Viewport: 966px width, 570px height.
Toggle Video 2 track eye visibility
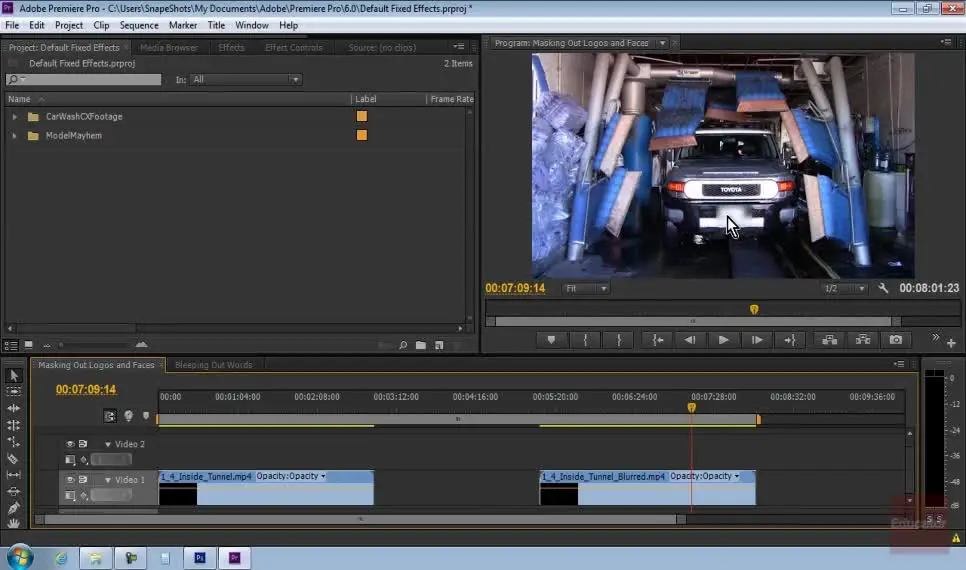(x=70, y=444)
